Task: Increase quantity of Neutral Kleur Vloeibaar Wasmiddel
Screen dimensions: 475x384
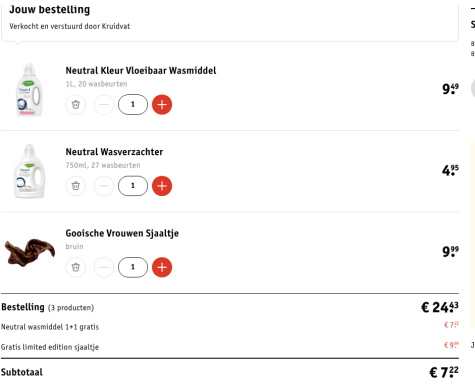Action: pyautogui.click(x=162, y=105)
